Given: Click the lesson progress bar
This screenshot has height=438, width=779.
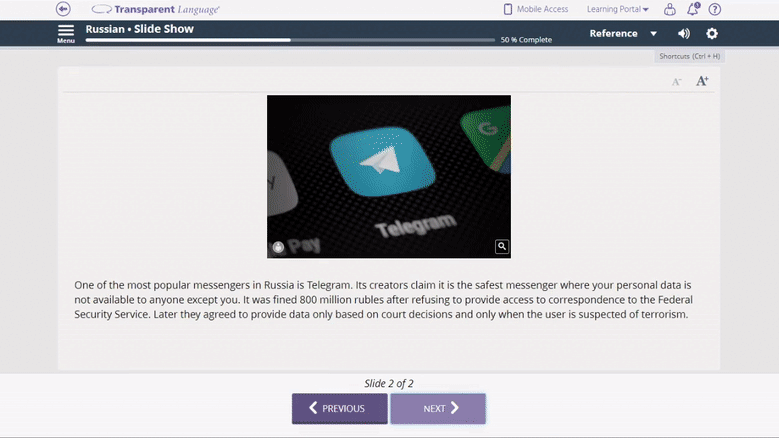Looking at the screenshot, I should click(290, 40).
